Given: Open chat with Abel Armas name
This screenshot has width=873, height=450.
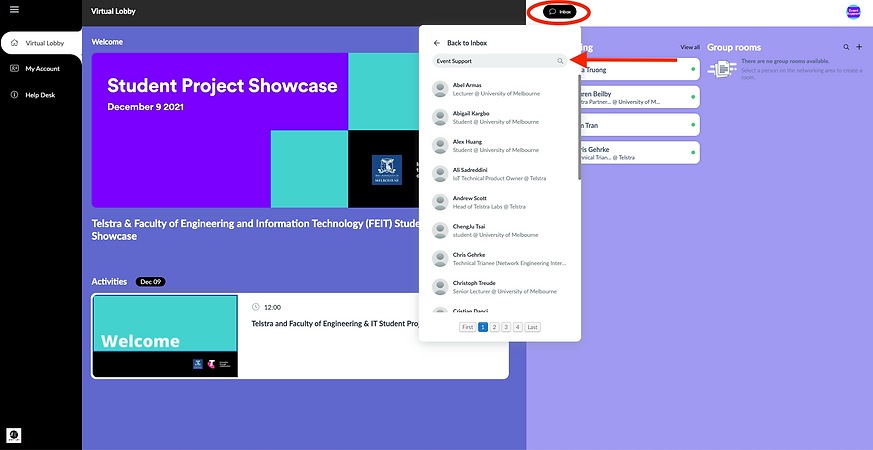Looking at the screenshot, I should pyautogui.click(x=467, y=85).
